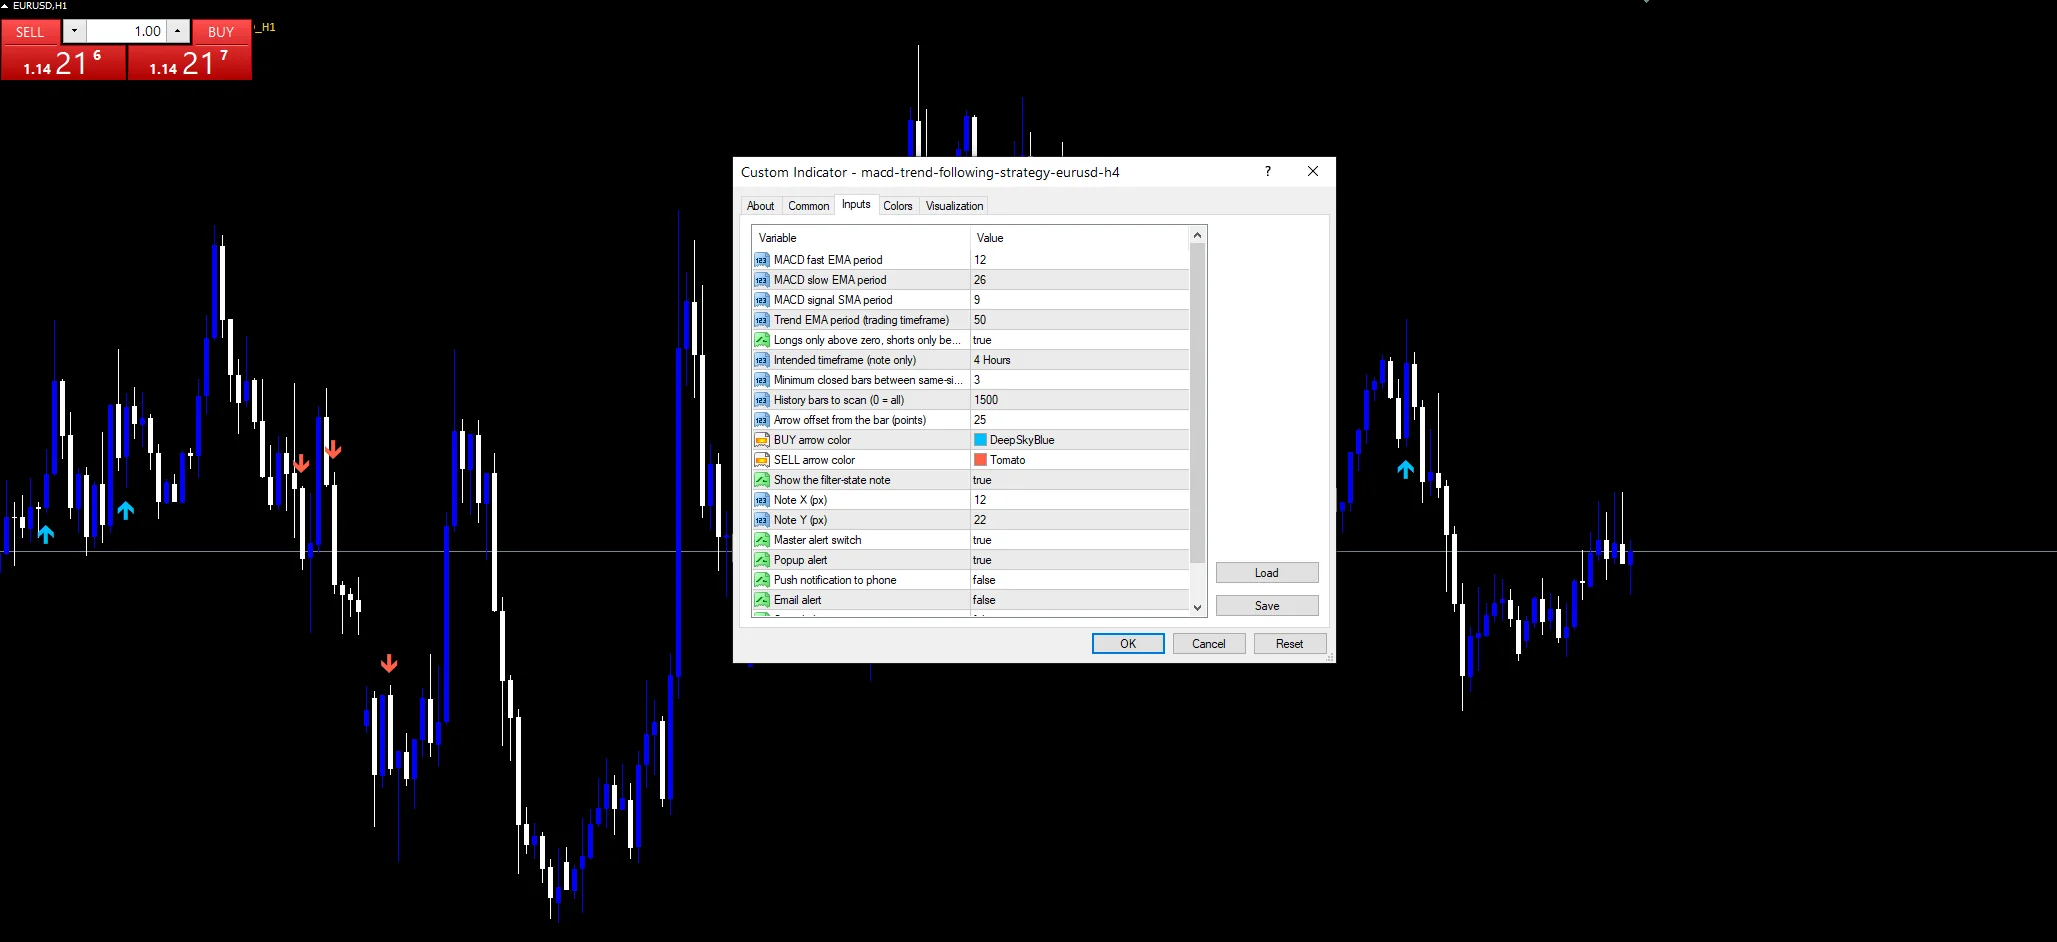Viewport: 2057px width, 942px height.
Task: Click the color icon beside BUY arrow color
Action: (x=762, y=440)
